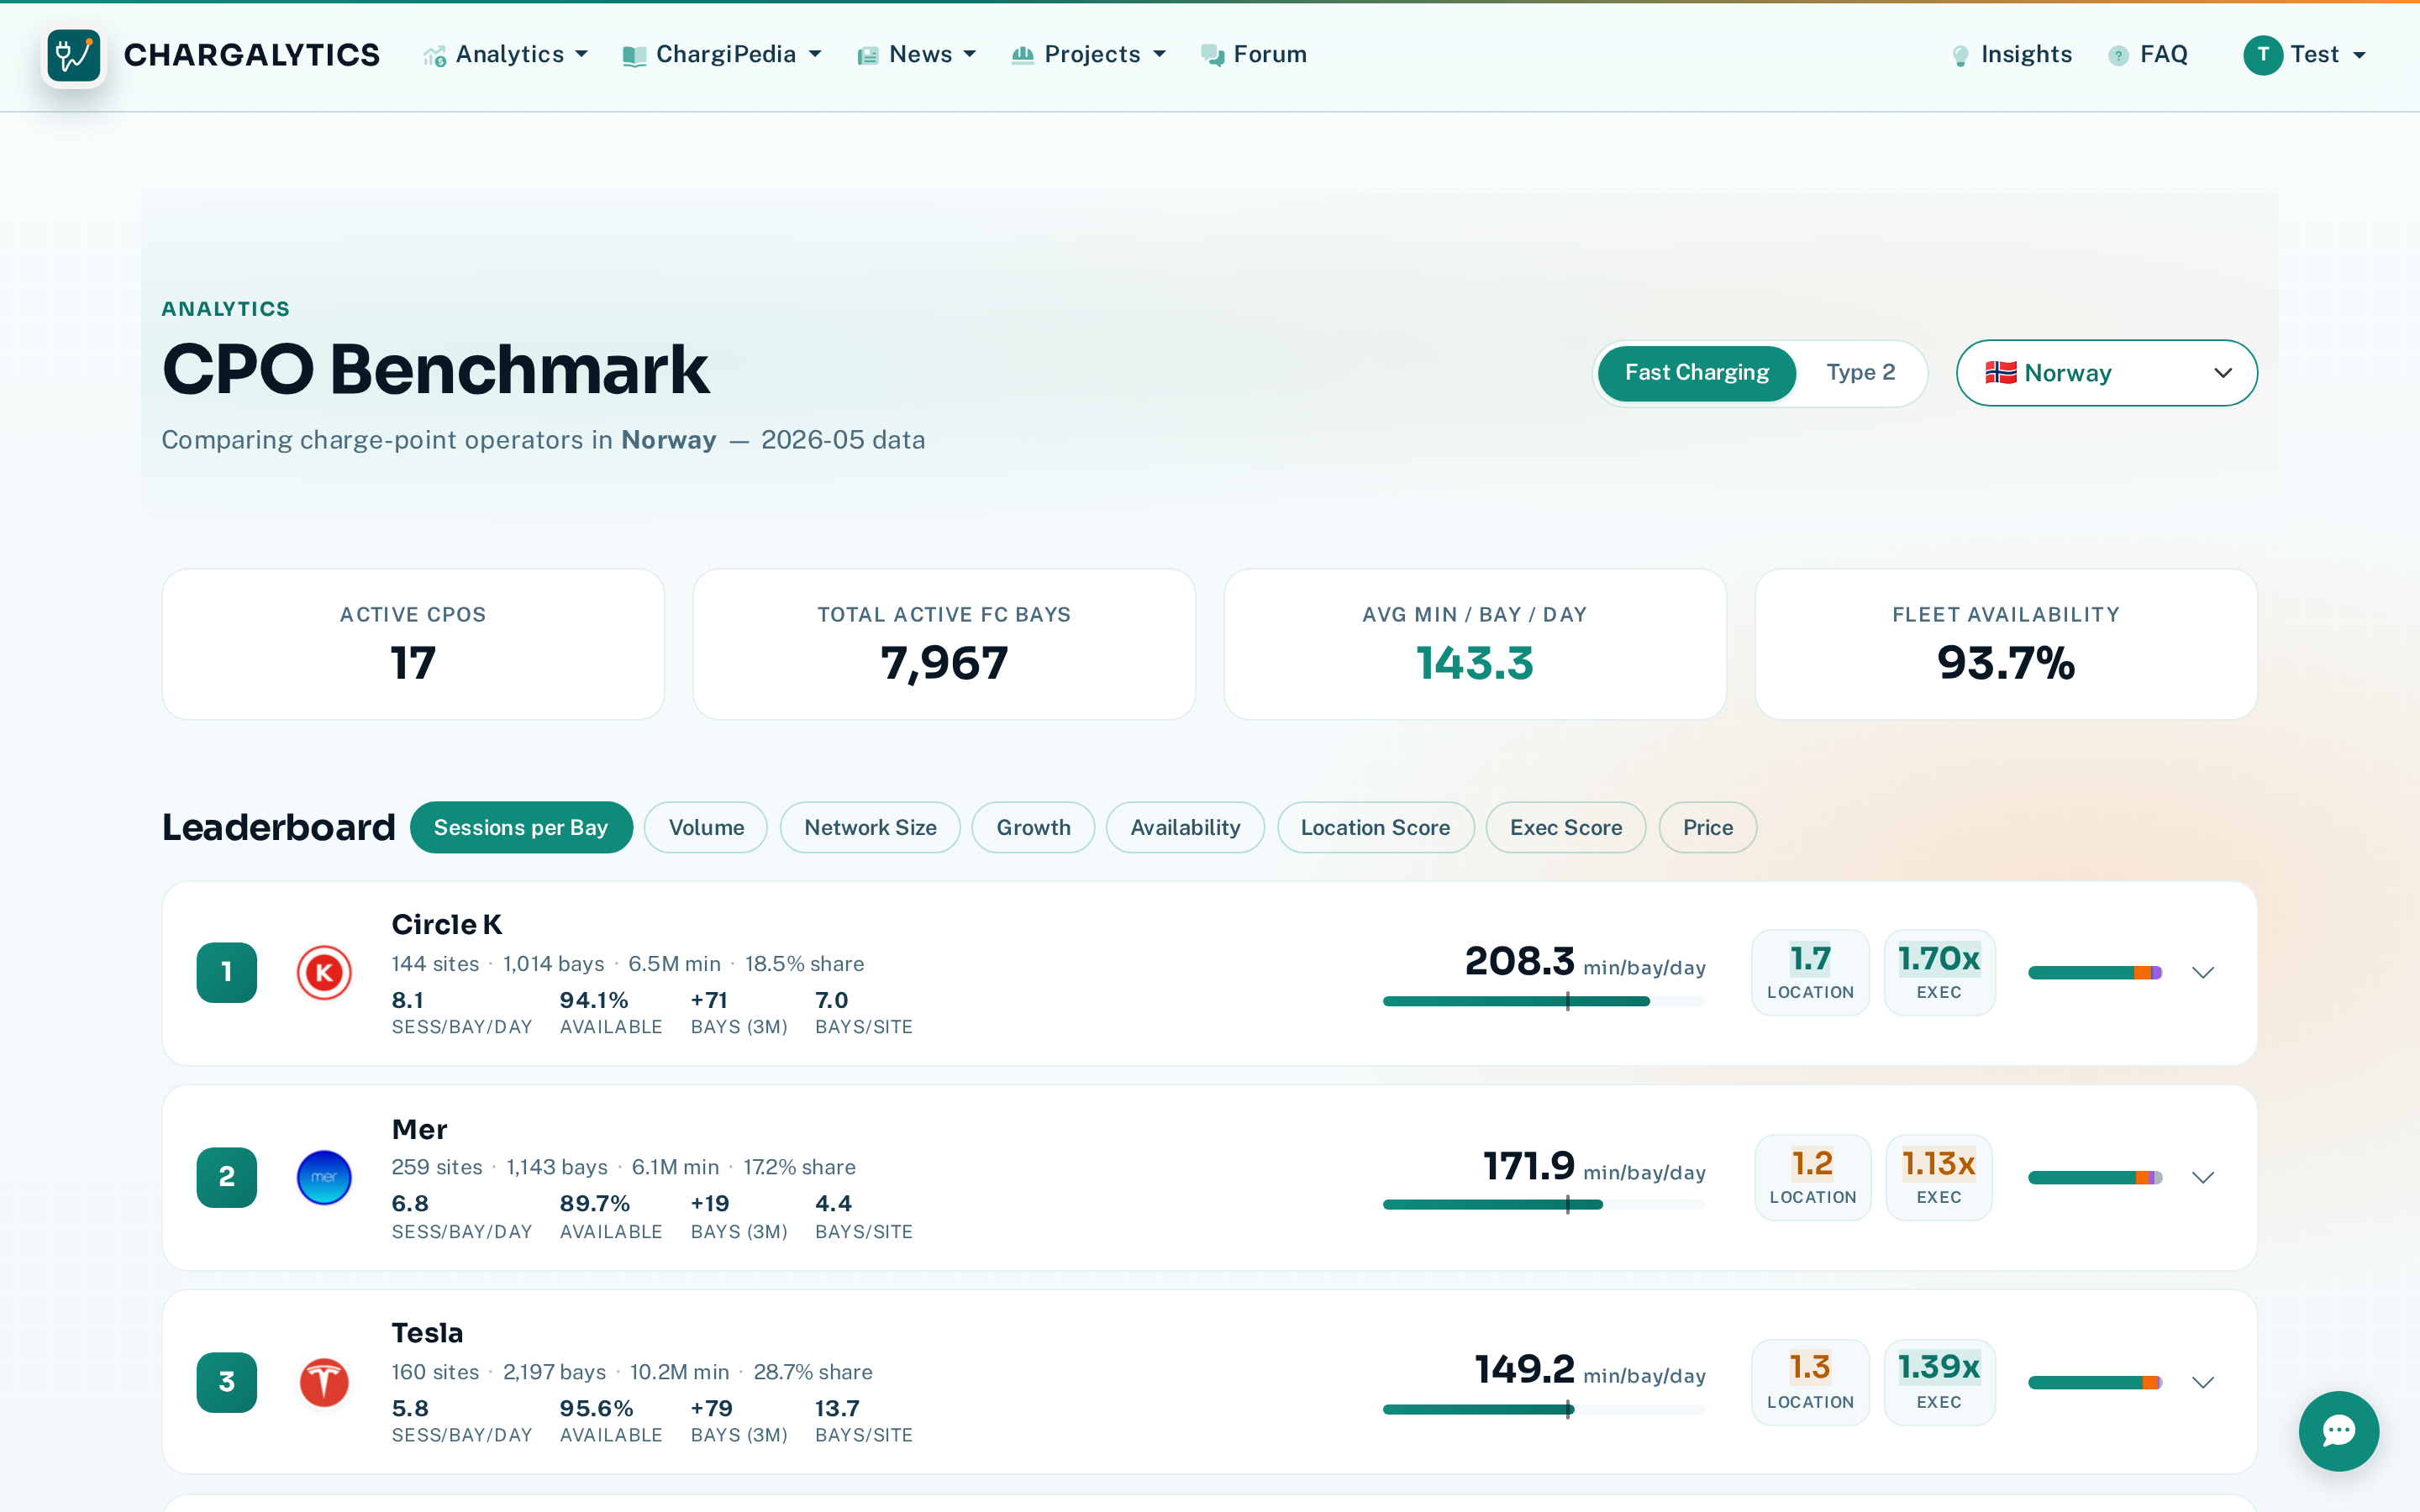Select Fast Charging mode

(x=1697, y=373)
